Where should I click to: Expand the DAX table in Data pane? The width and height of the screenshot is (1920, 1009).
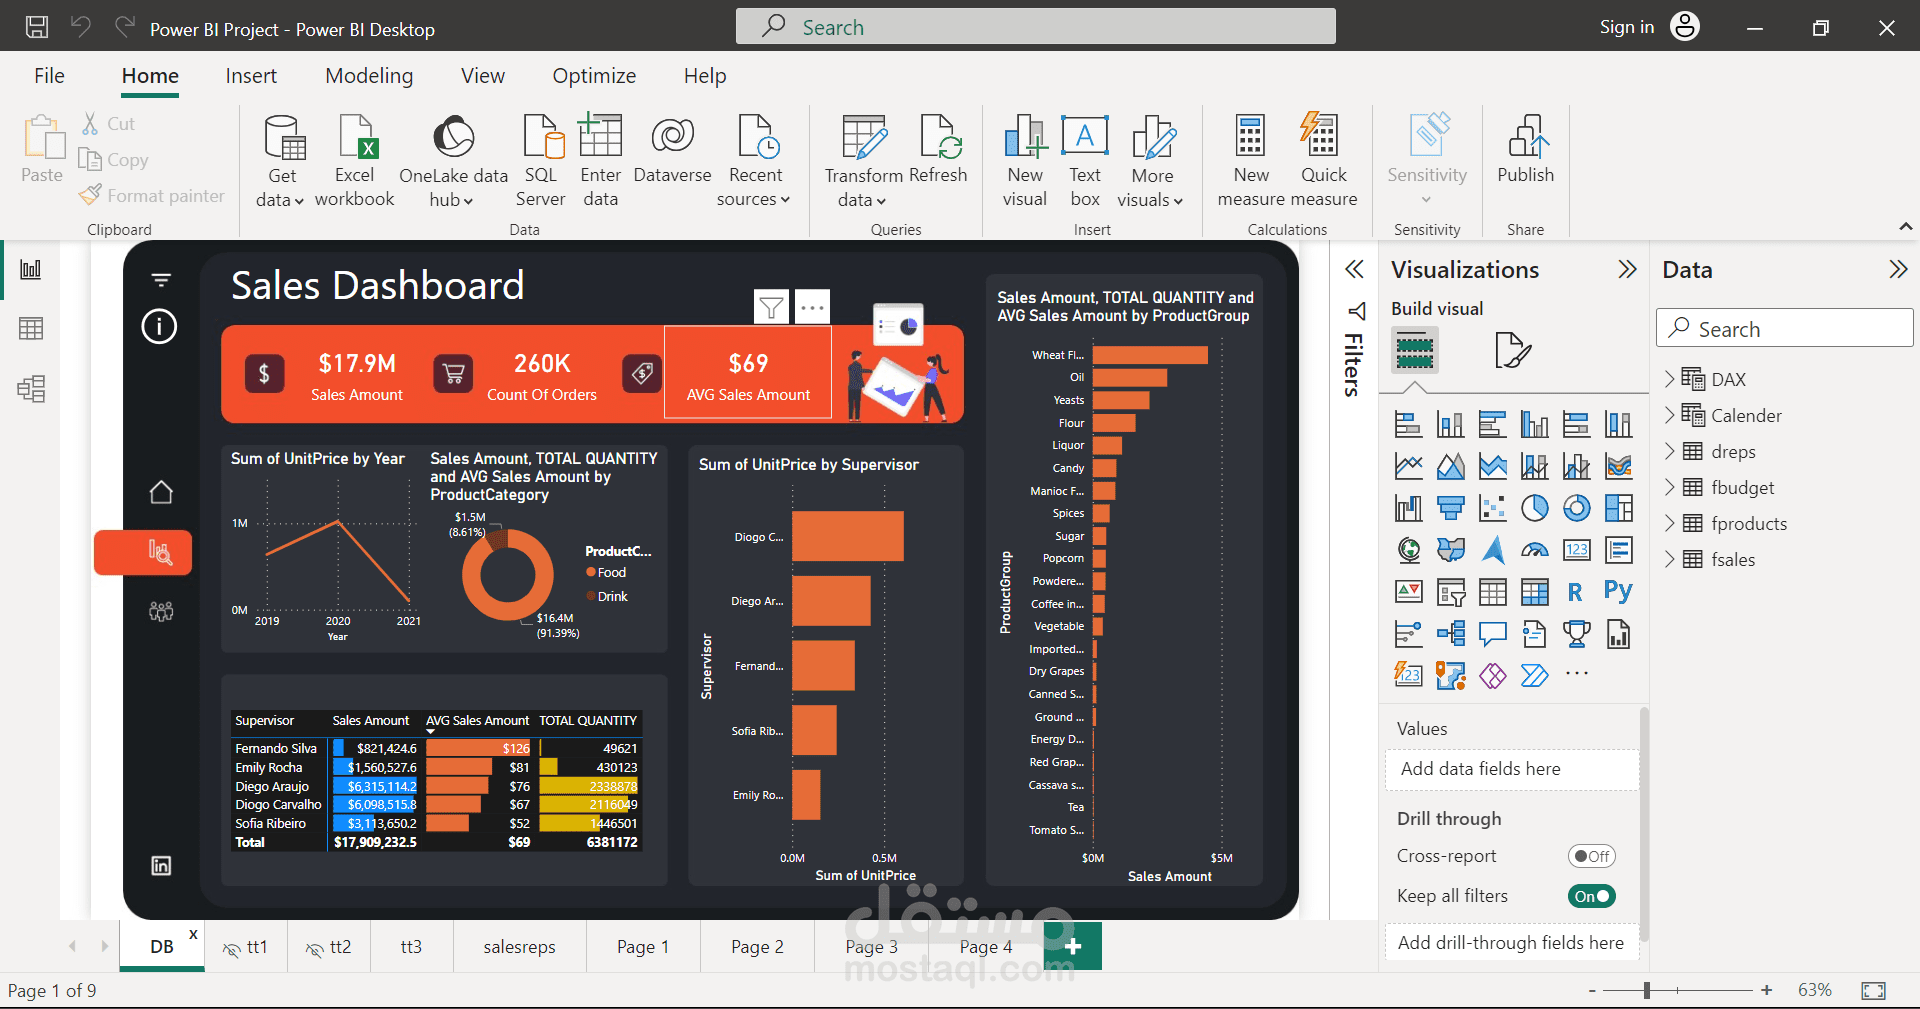pyautogui.click(x=1669, y=379)
